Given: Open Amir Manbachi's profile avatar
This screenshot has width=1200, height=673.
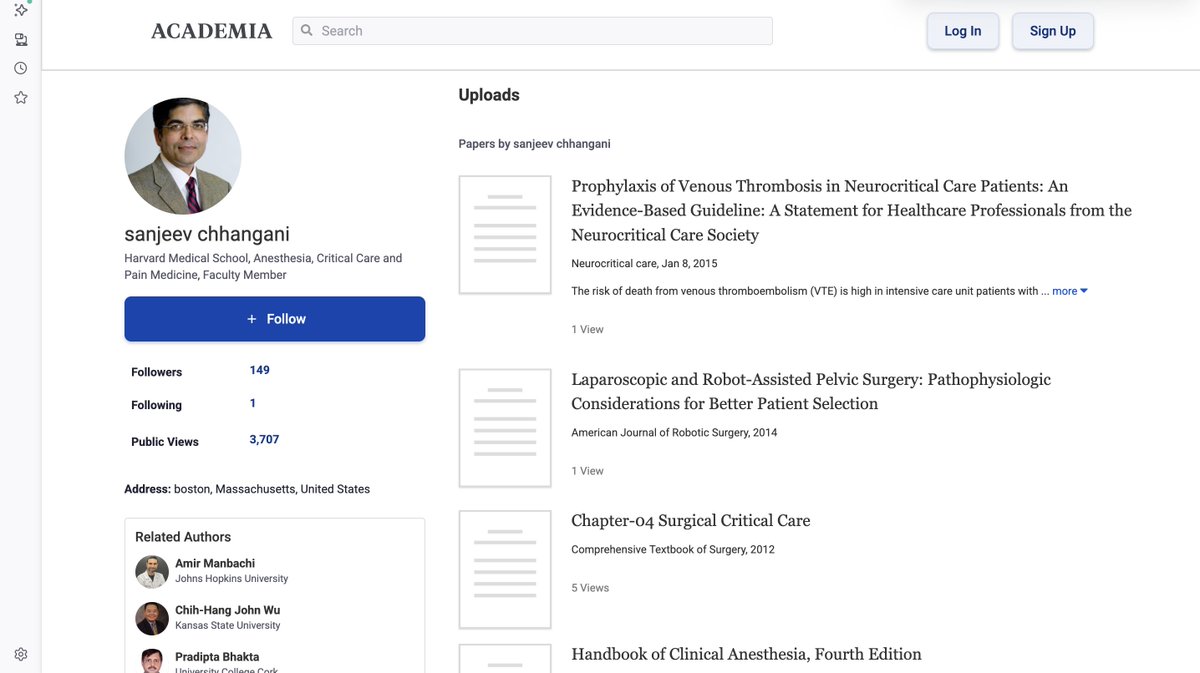Looking at the screenshot, I should pyautogui.click(x=151, y=572).
